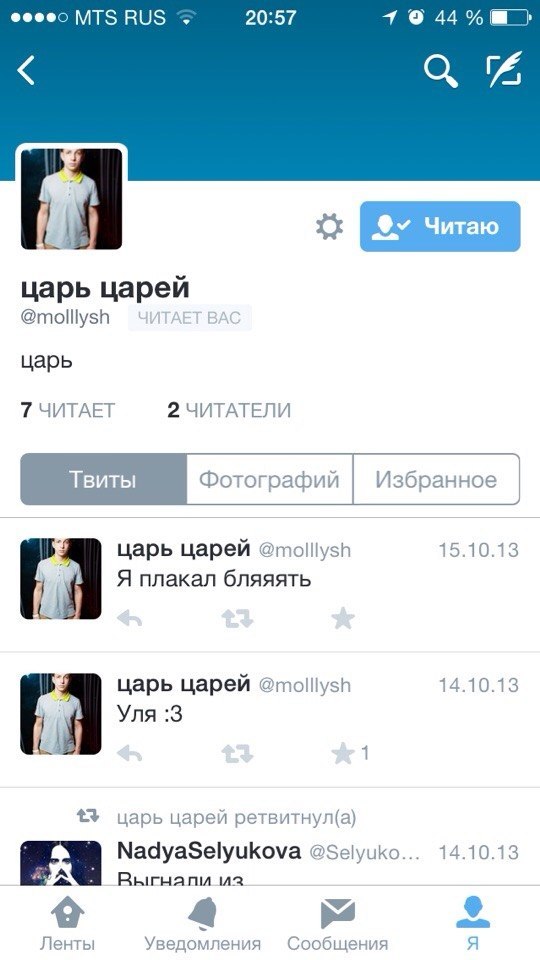This screenshot has height=960, width=540.
Task: Retweet the 'Я плакал' tweet
Action: (237, 619)
